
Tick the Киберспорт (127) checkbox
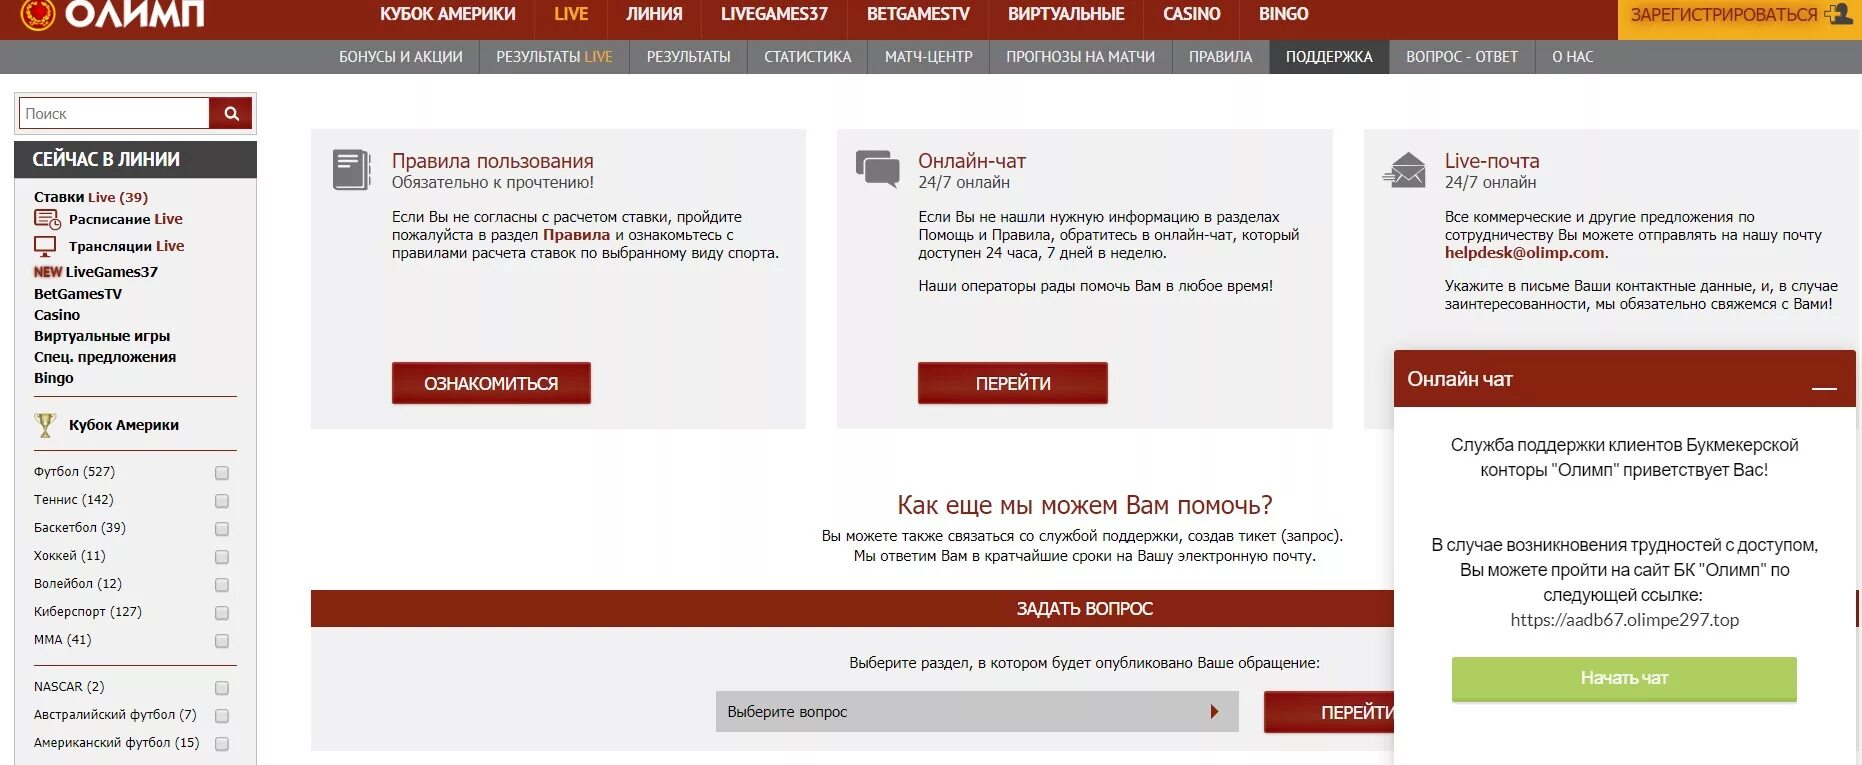tap(222, 613)
